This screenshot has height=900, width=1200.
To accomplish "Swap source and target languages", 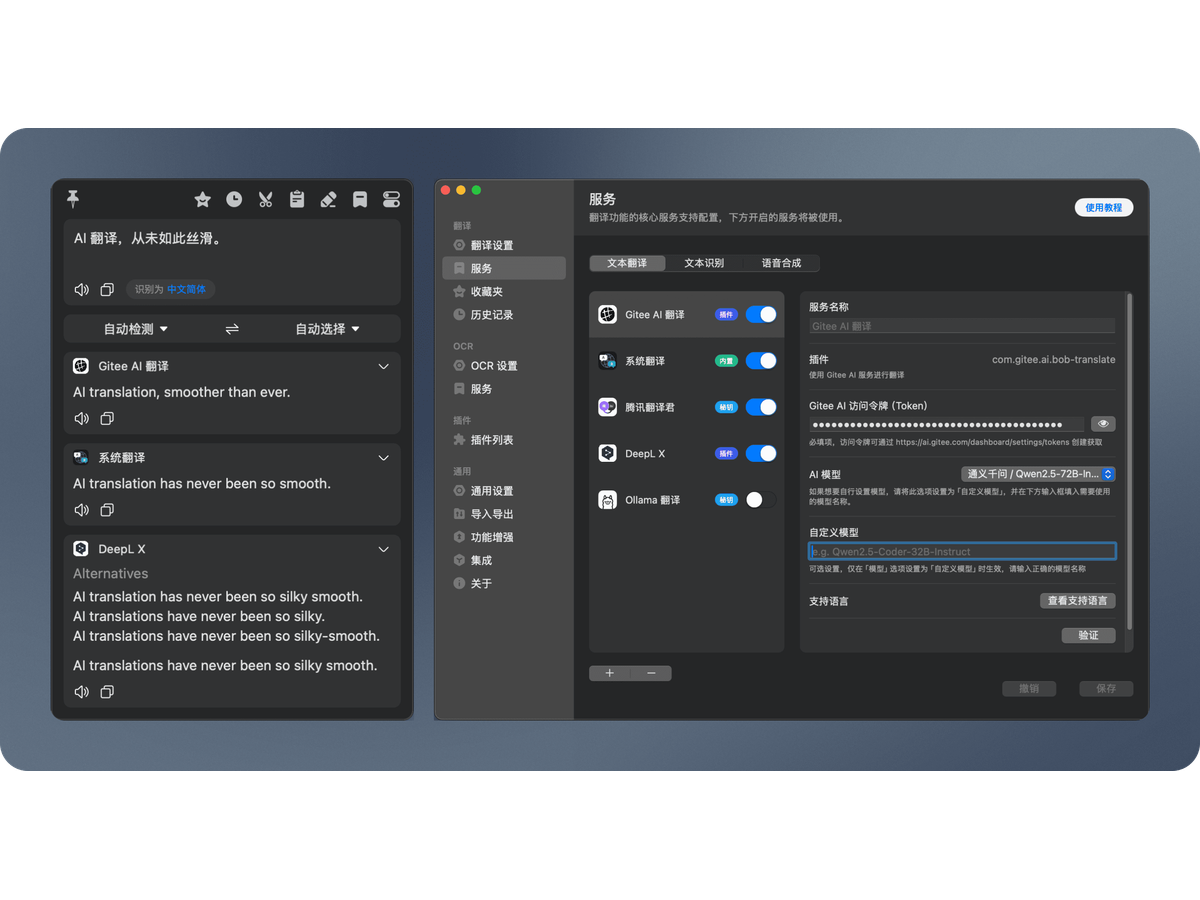I will (x=232, y=329).
